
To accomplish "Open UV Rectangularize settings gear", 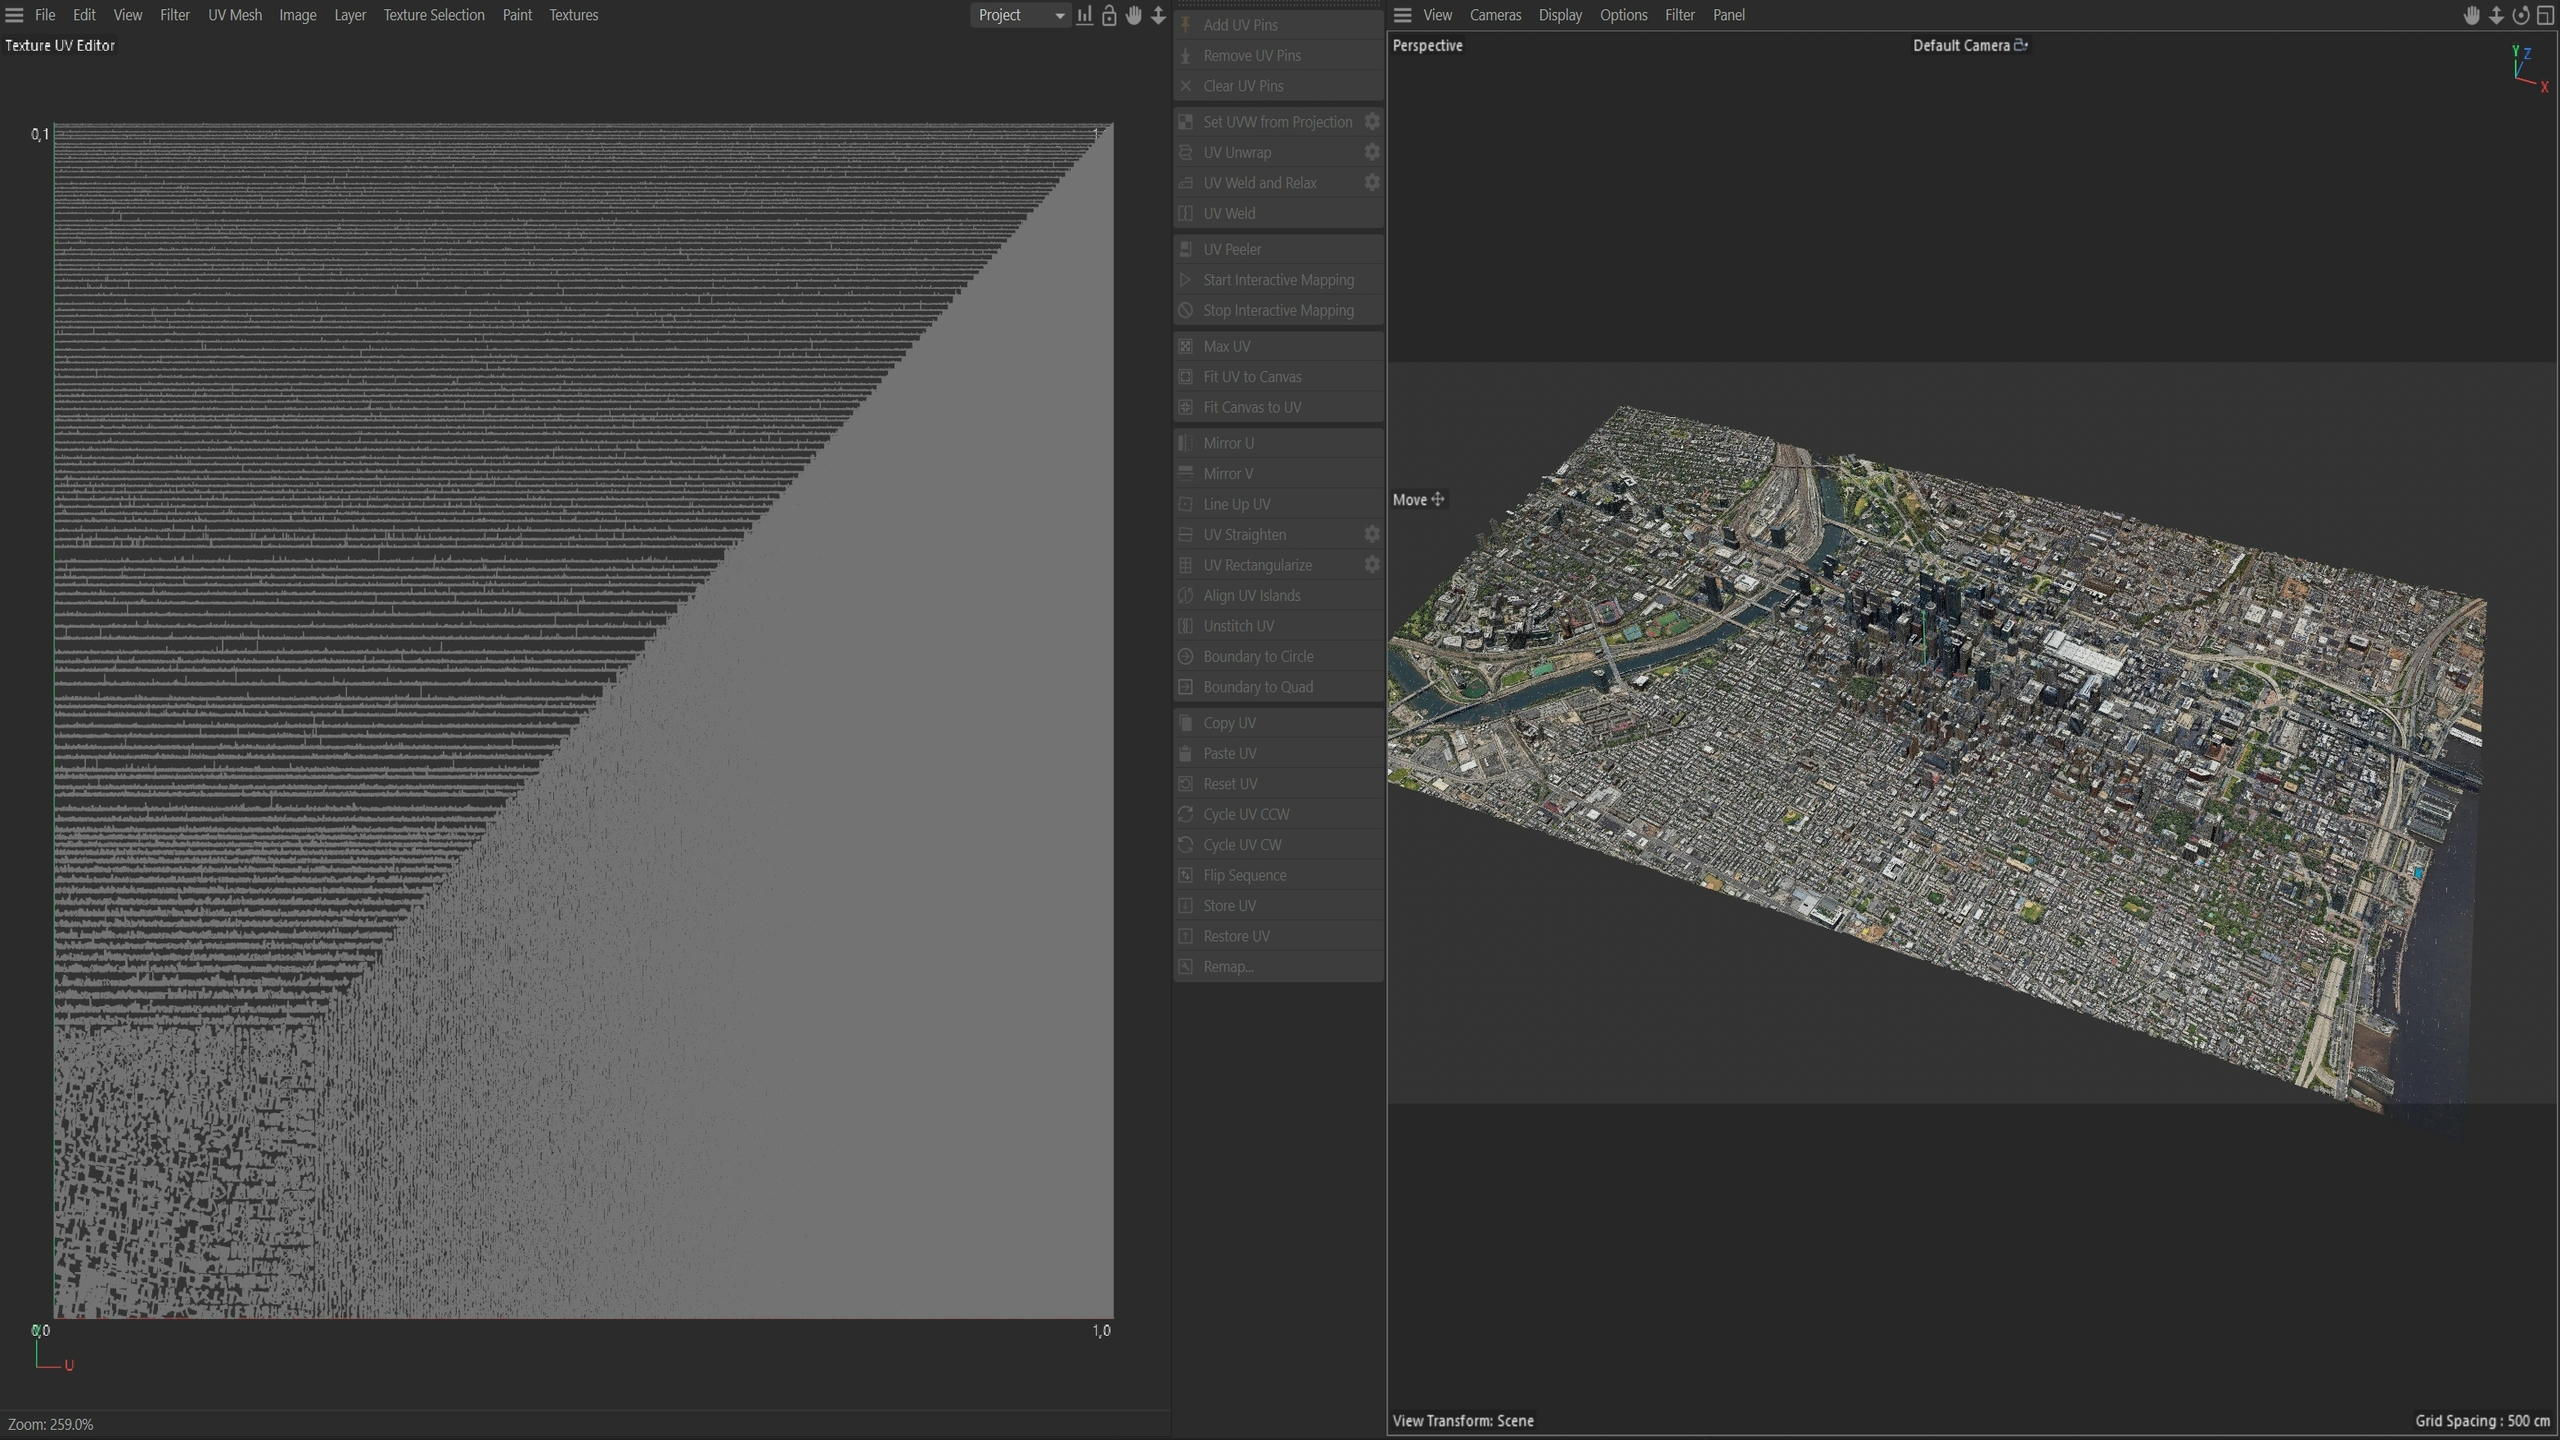I will [1372, 565].
